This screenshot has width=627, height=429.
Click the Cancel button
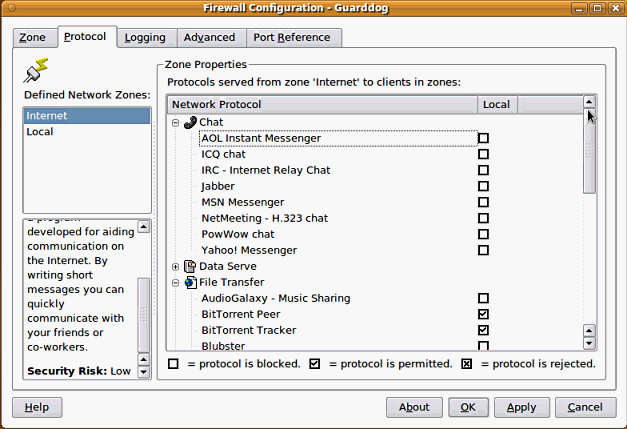tap(585, 407)
